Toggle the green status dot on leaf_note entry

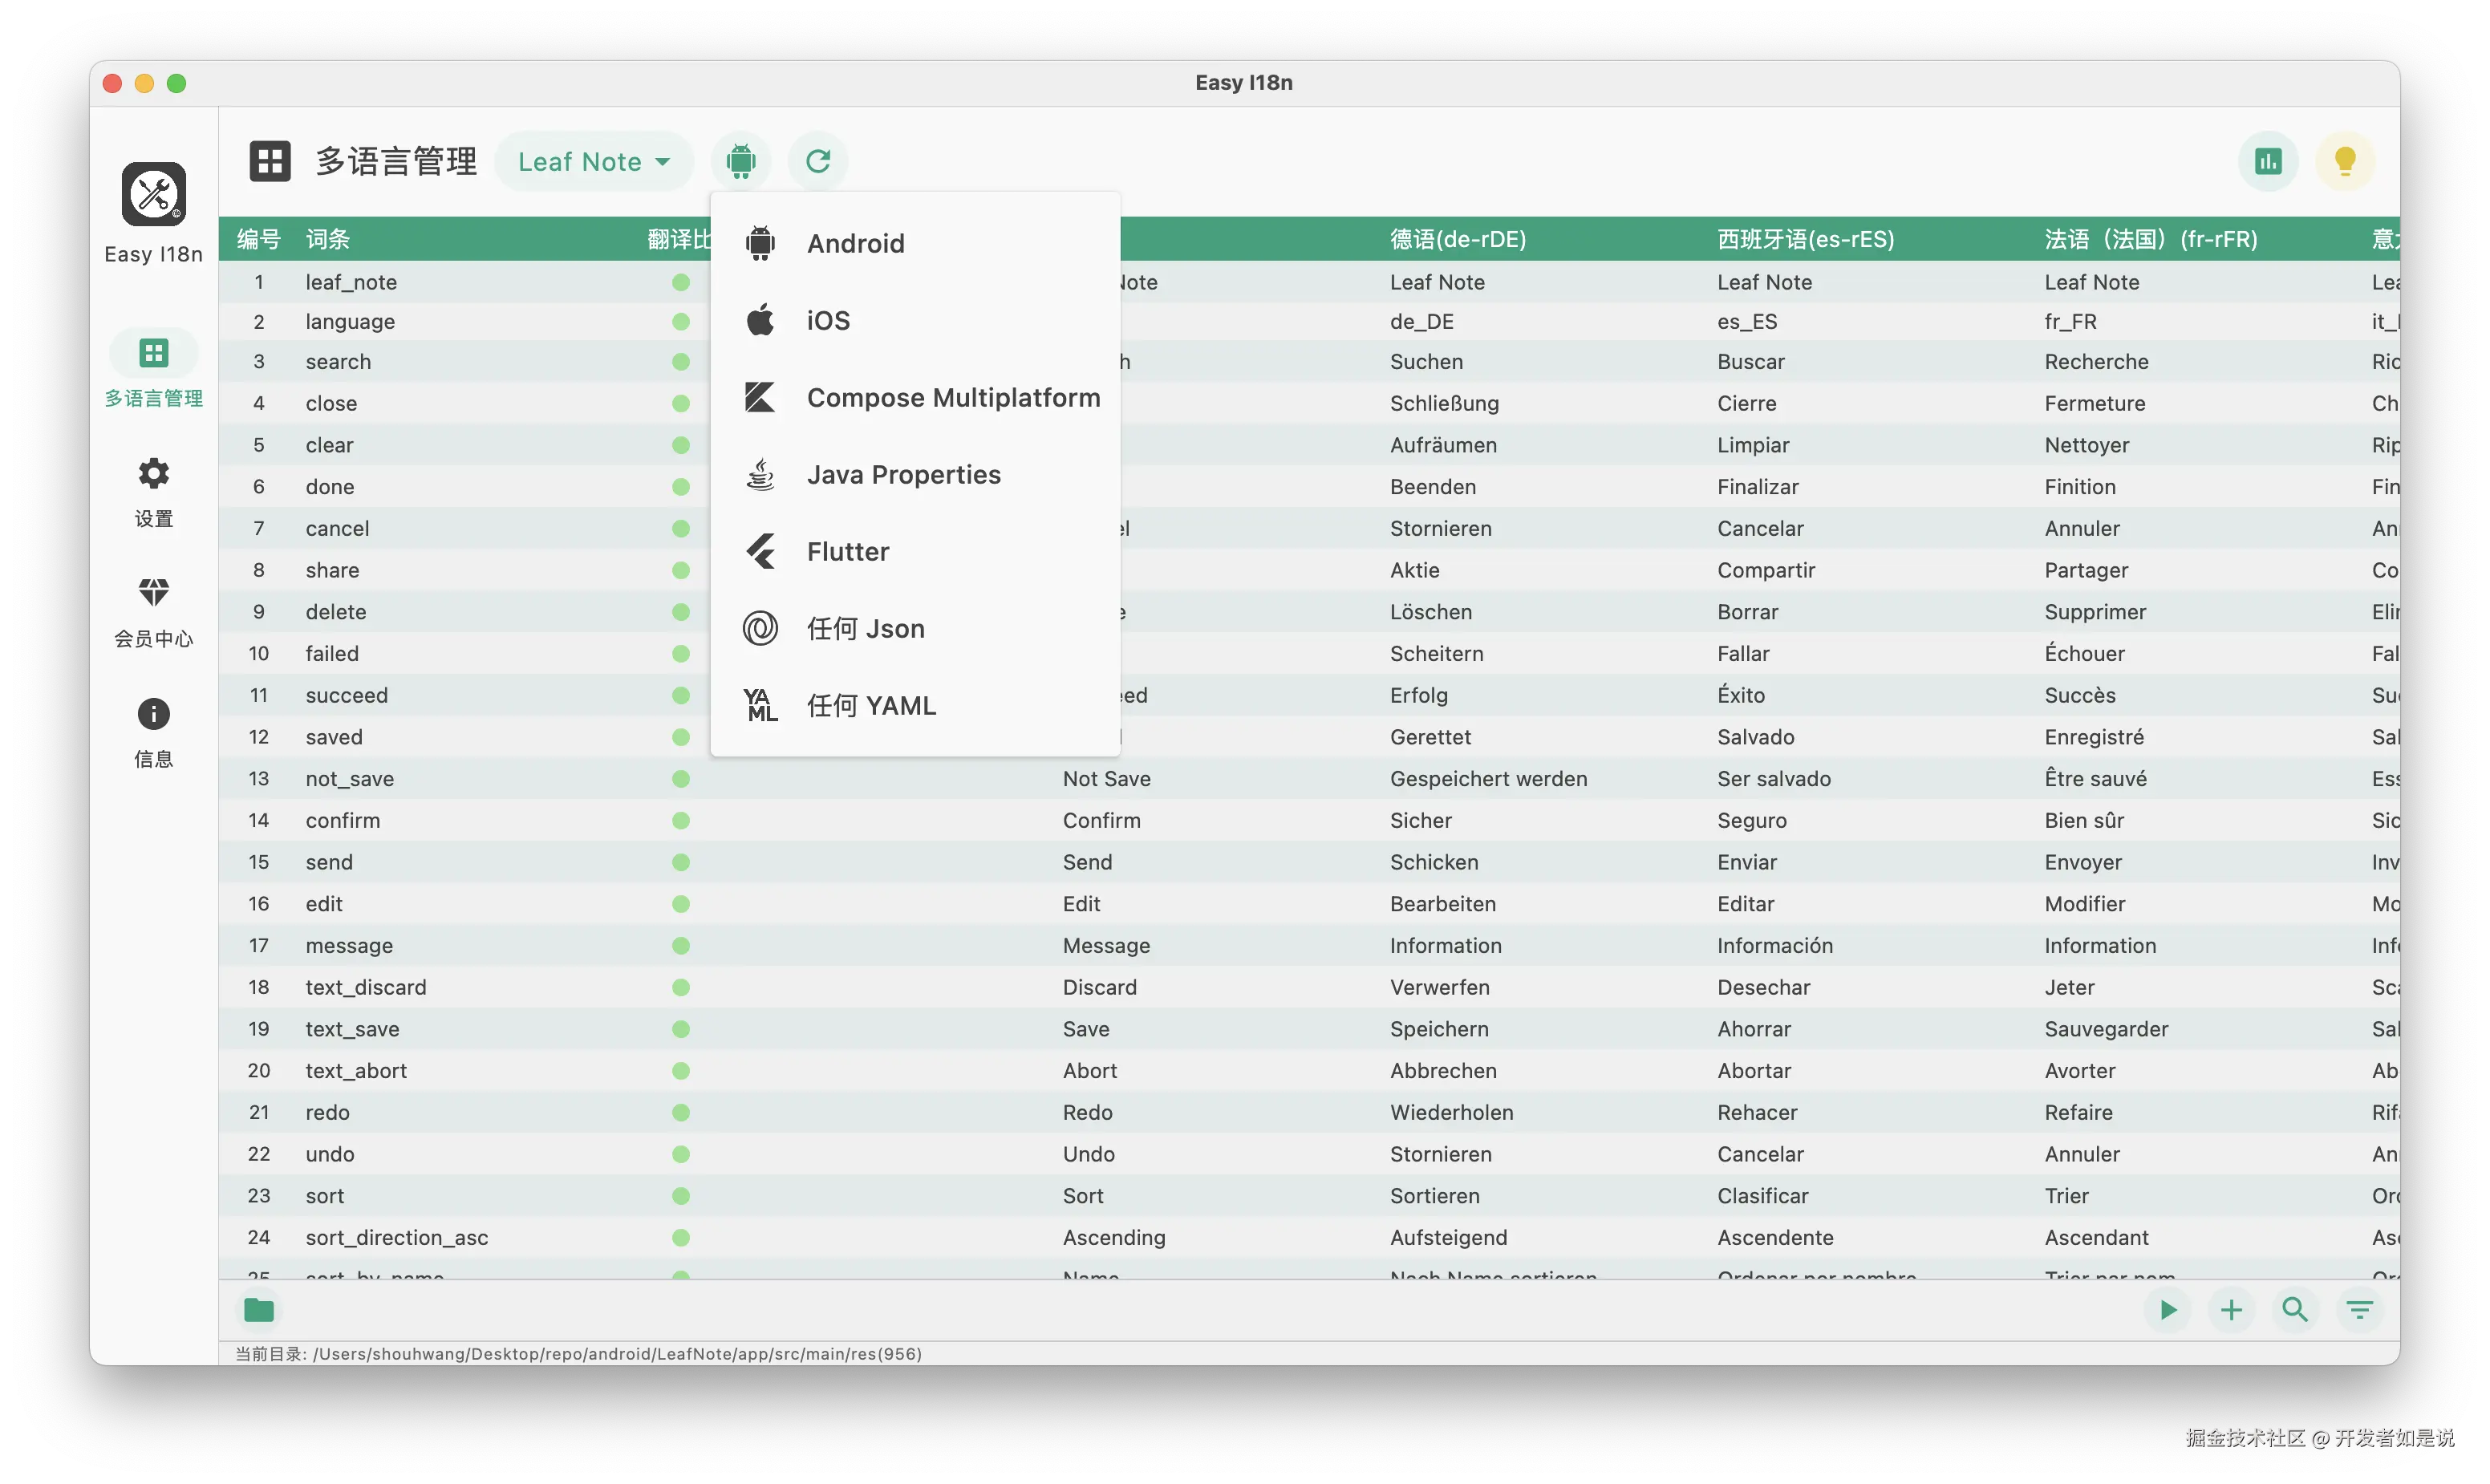click(x=681, y=282)
